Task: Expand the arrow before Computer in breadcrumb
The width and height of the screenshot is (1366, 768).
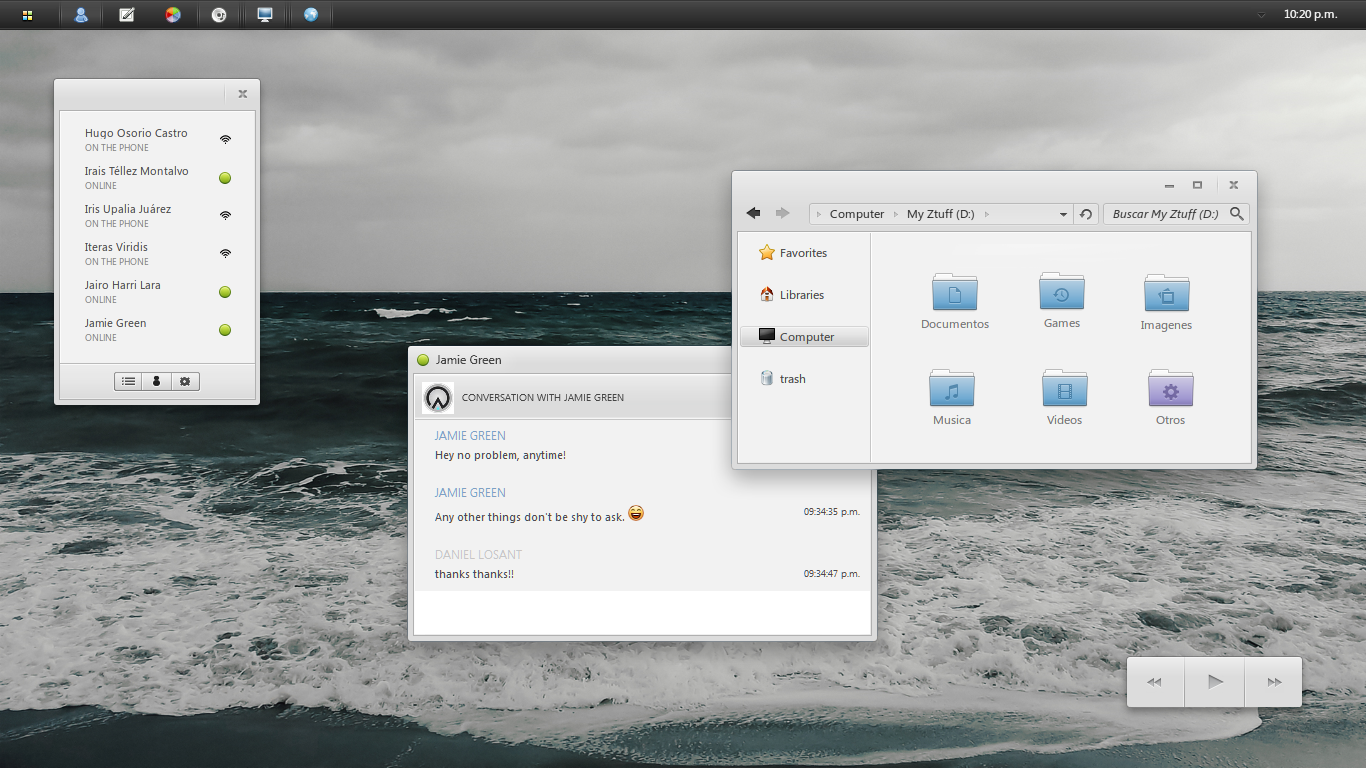Action: pos(819,214)
